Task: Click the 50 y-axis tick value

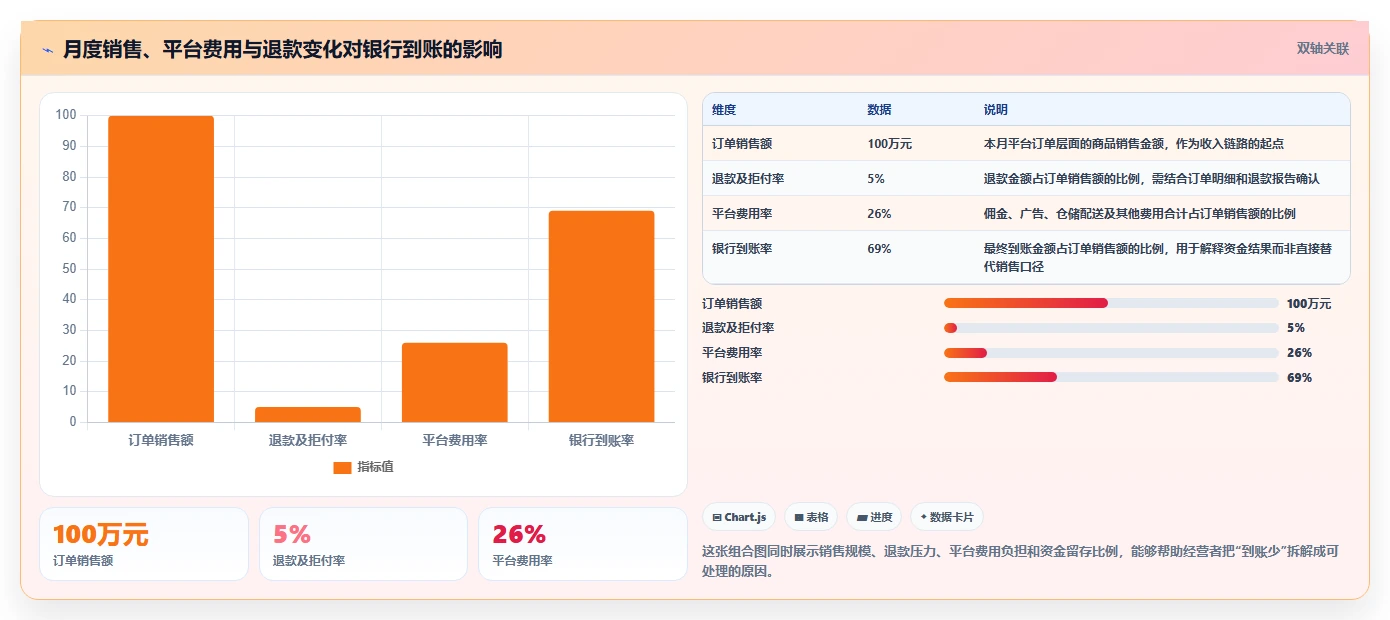Action: tap(69, 268)
